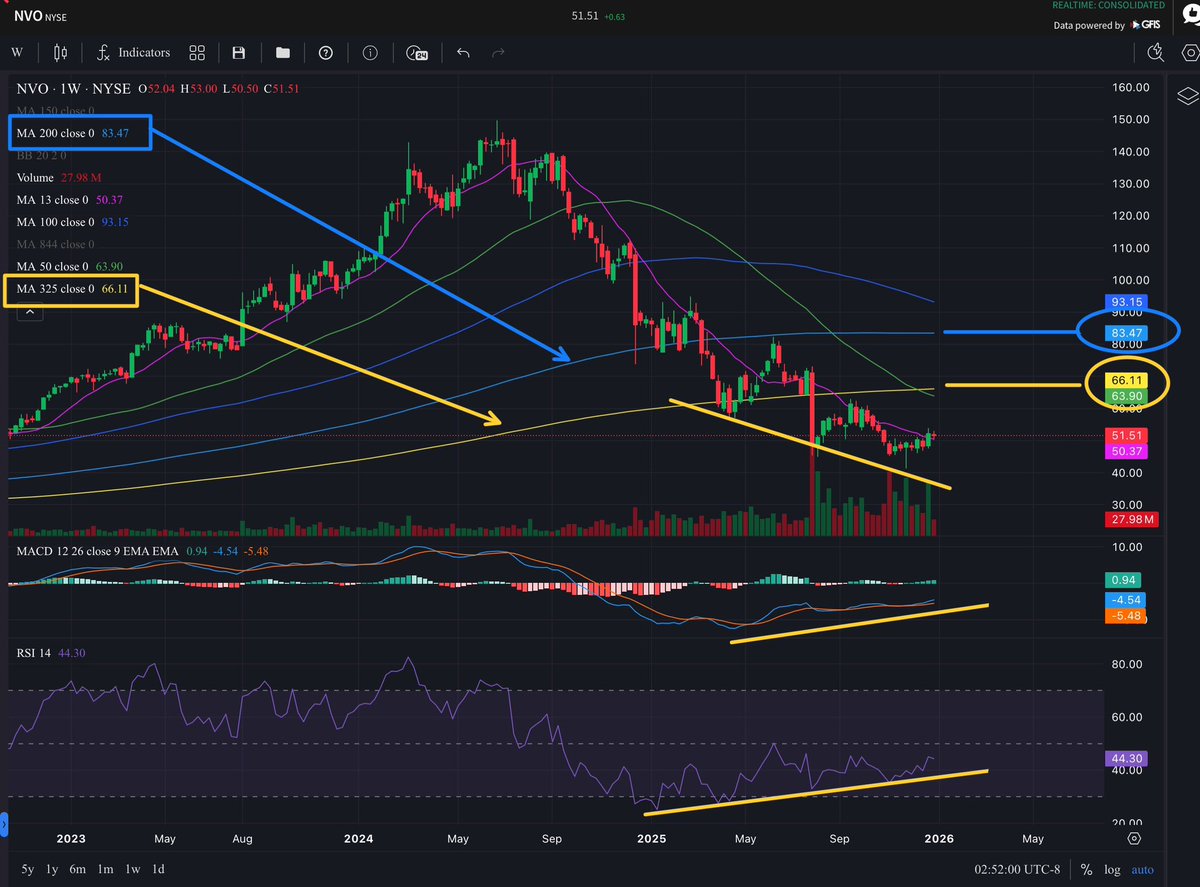The width and height of the screenshot is (1200, 887).
Task: Click the 66.11 yellow price axis label
Action: click(1128, 381)
